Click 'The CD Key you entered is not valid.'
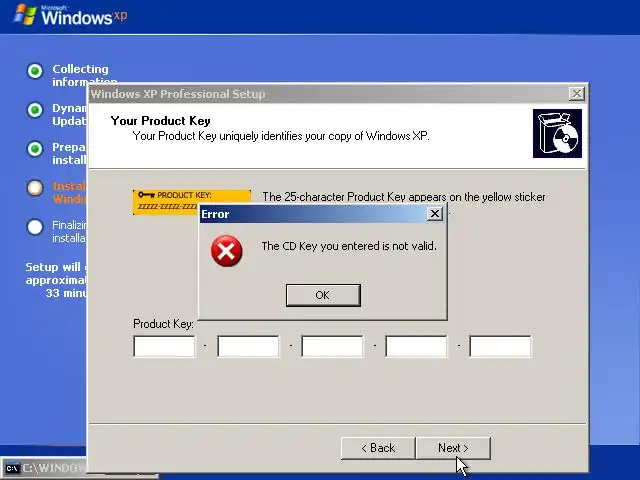640x480 pixels. pyautogui.click(x=349, y=246)
